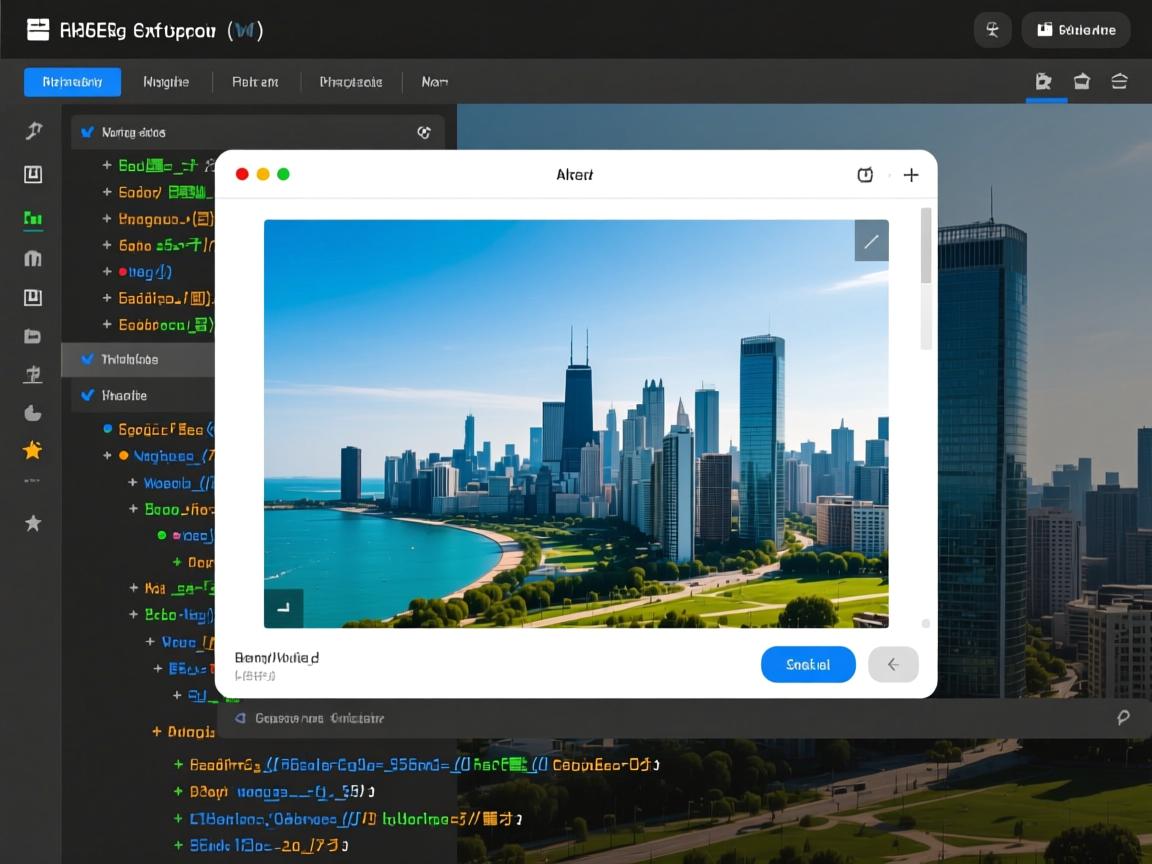
Task: Click the gray star icon in left sidebar
Action: click(33, 523)
